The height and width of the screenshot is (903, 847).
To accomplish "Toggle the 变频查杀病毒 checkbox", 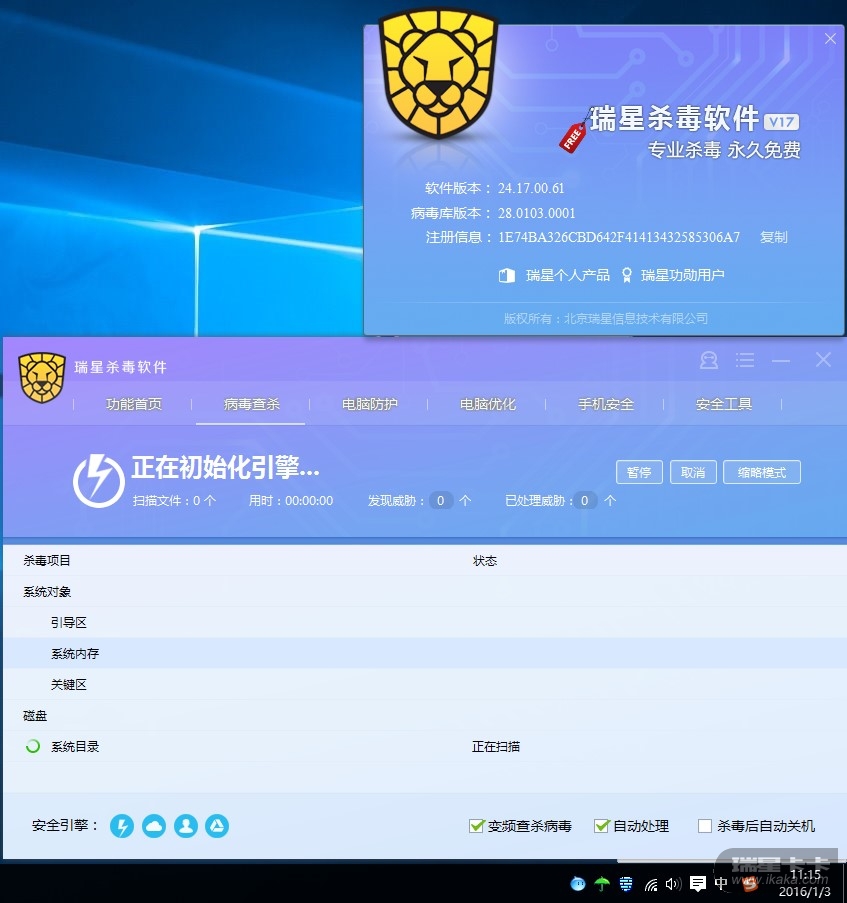I will click(476, 826).
